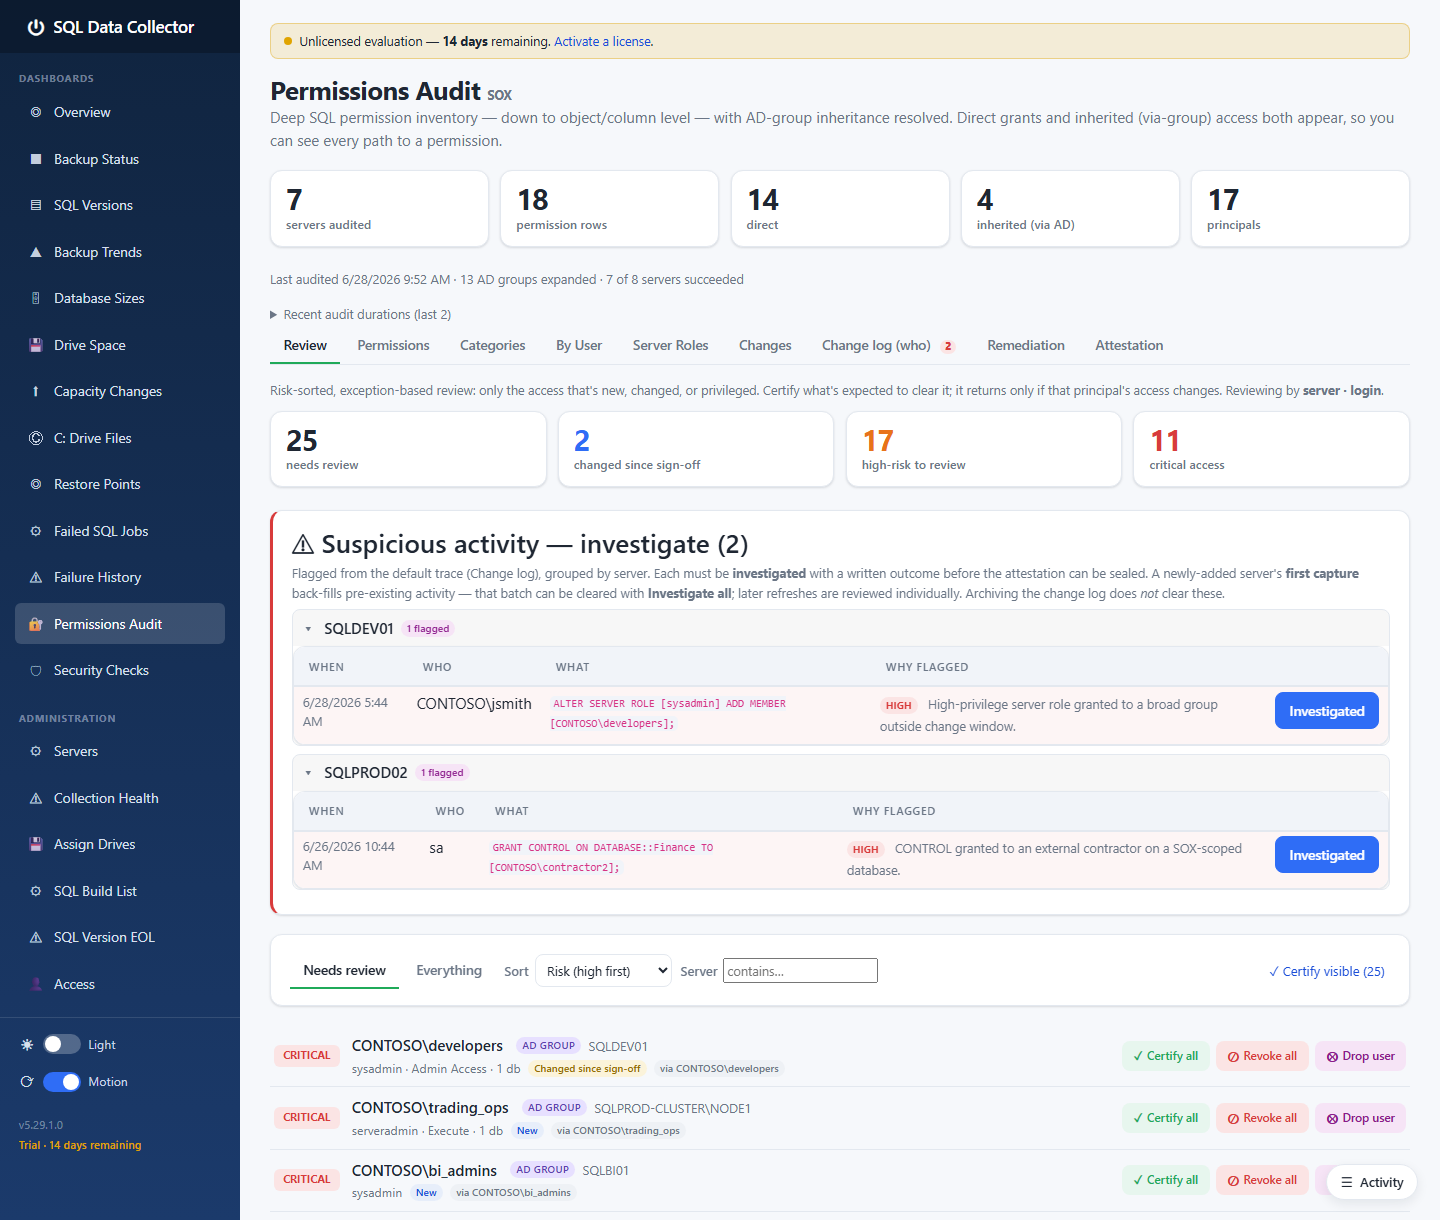1440x1220 pixels.
Task: Open Failure History warning icon
Action: (x=36, y=577)
